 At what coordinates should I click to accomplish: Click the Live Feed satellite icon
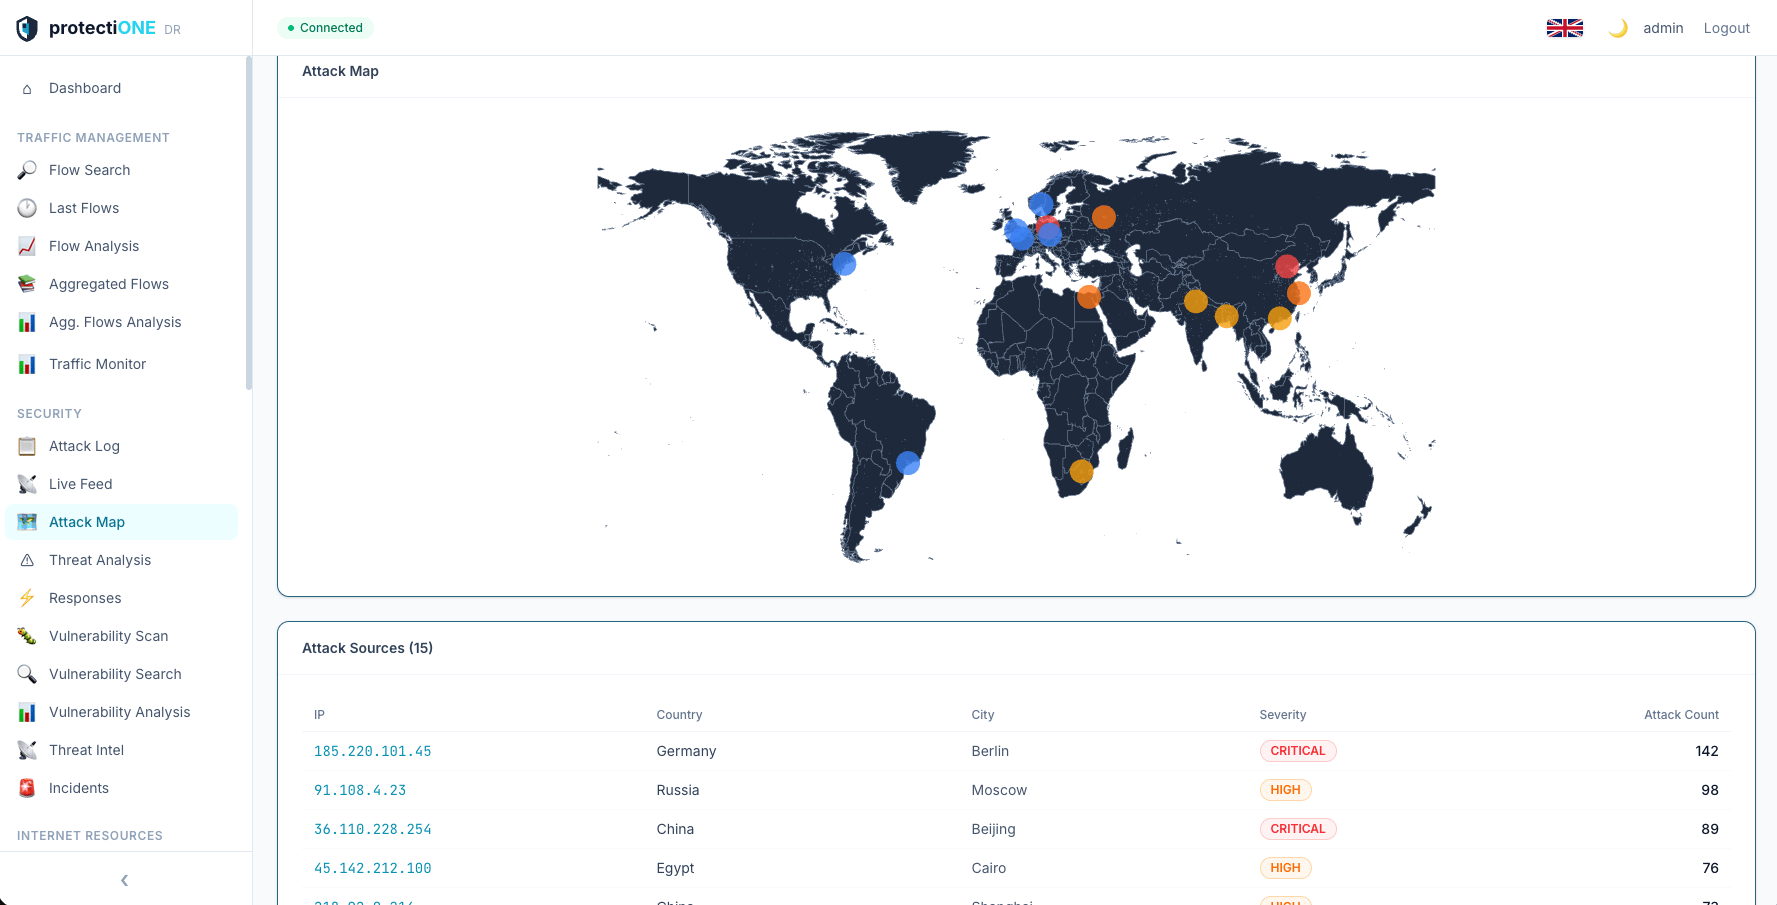[x=27, y=484]
